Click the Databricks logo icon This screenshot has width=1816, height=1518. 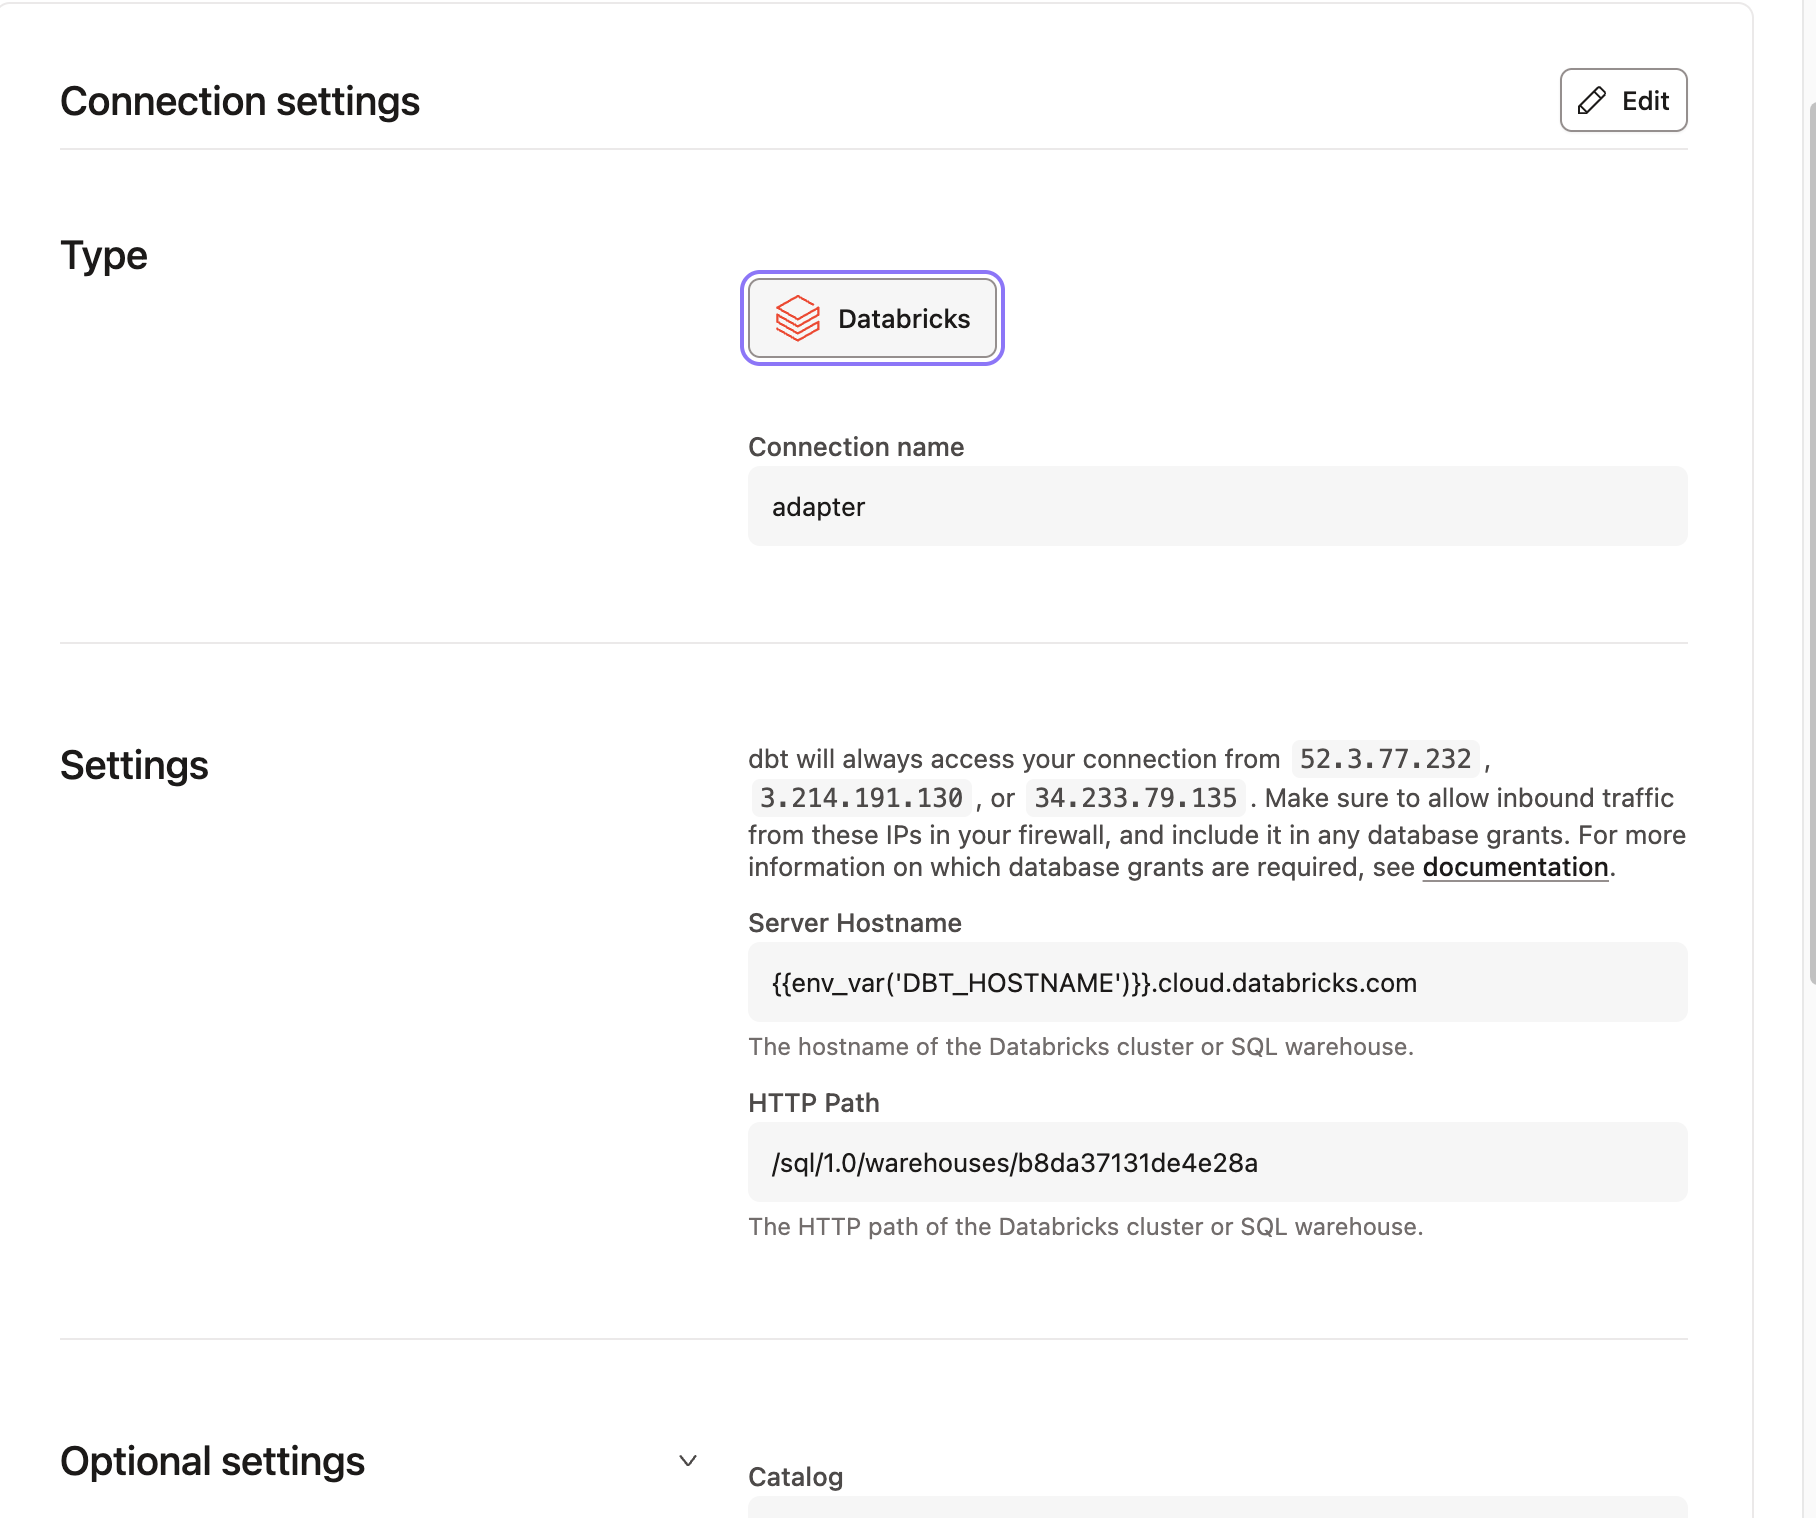point(797,318)
